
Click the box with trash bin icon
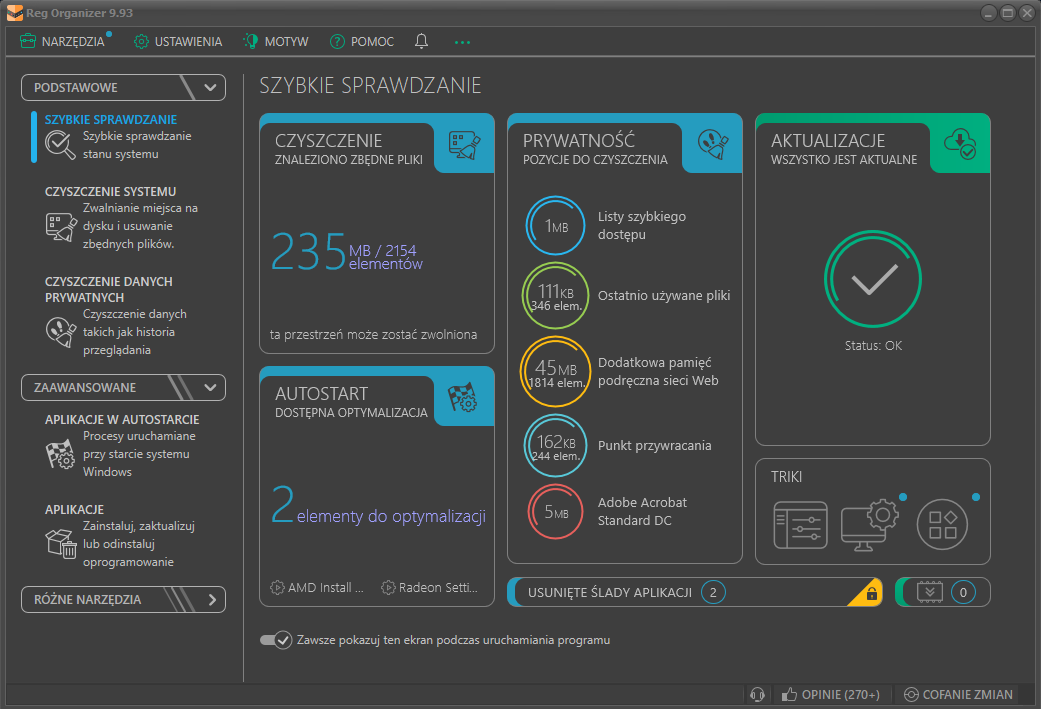pyautogui.click(x=60, y=544)
